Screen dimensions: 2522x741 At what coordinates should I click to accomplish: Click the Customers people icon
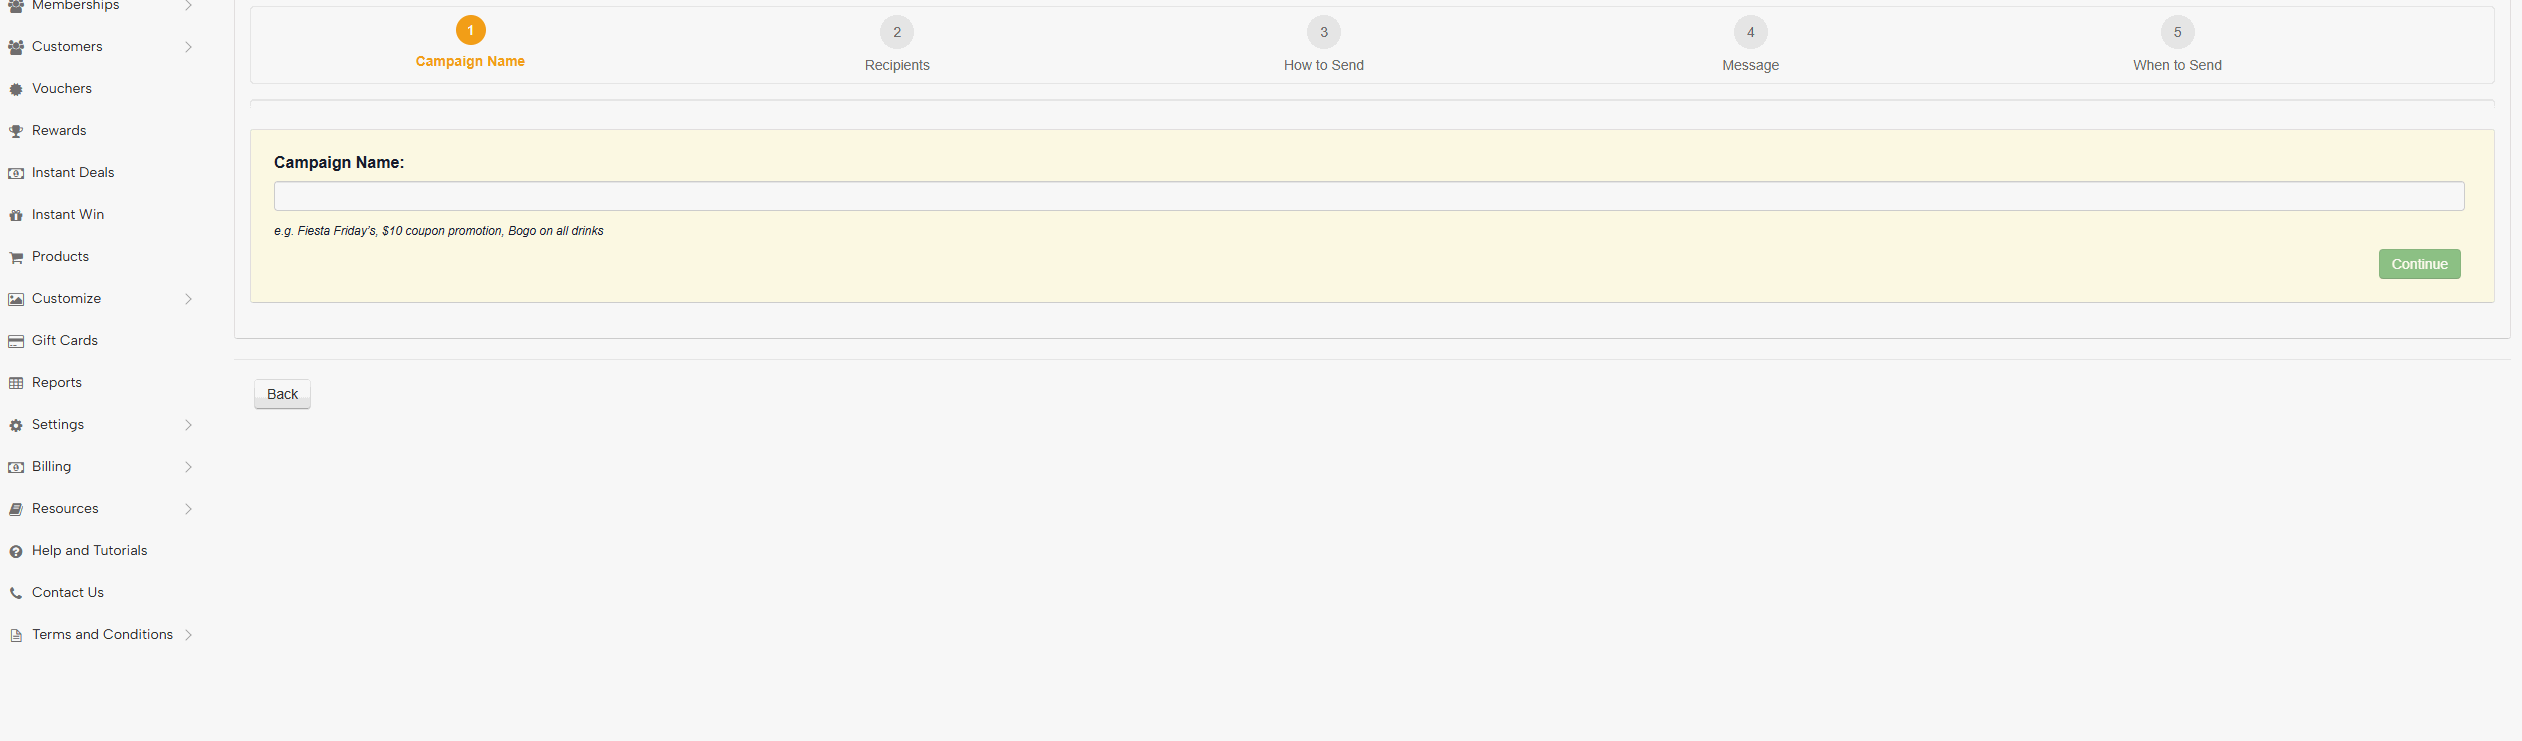coord(16,47)
